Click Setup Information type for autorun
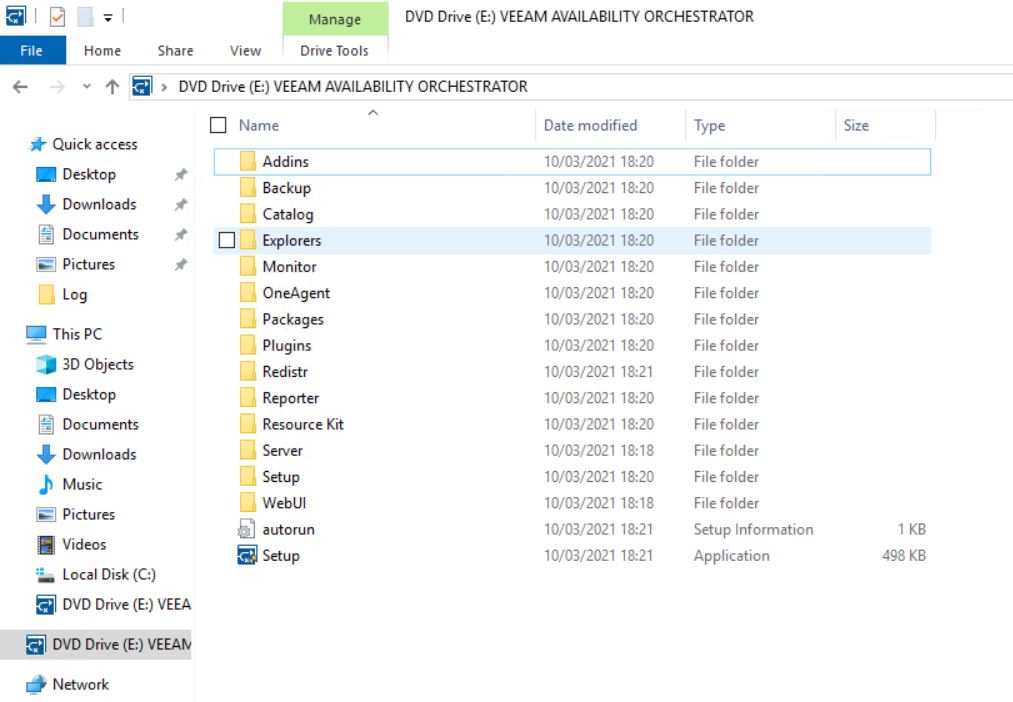This screenshot has width=1013, height=702. click(753, 530)
